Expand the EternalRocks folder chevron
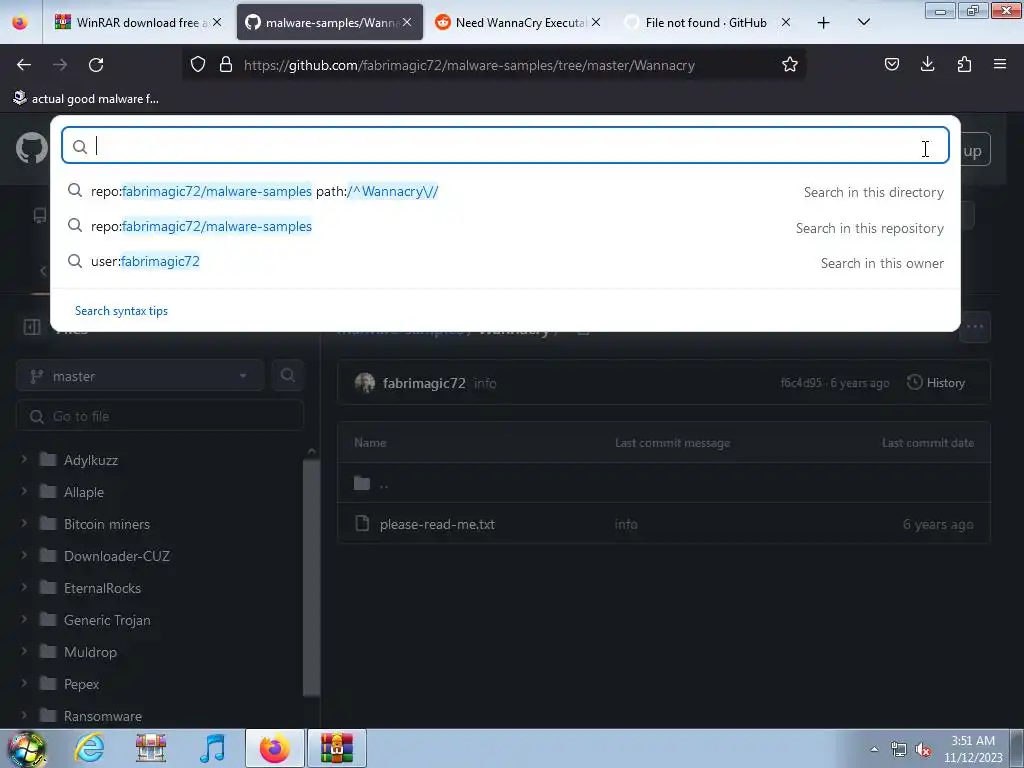 [x=24, y=587]
